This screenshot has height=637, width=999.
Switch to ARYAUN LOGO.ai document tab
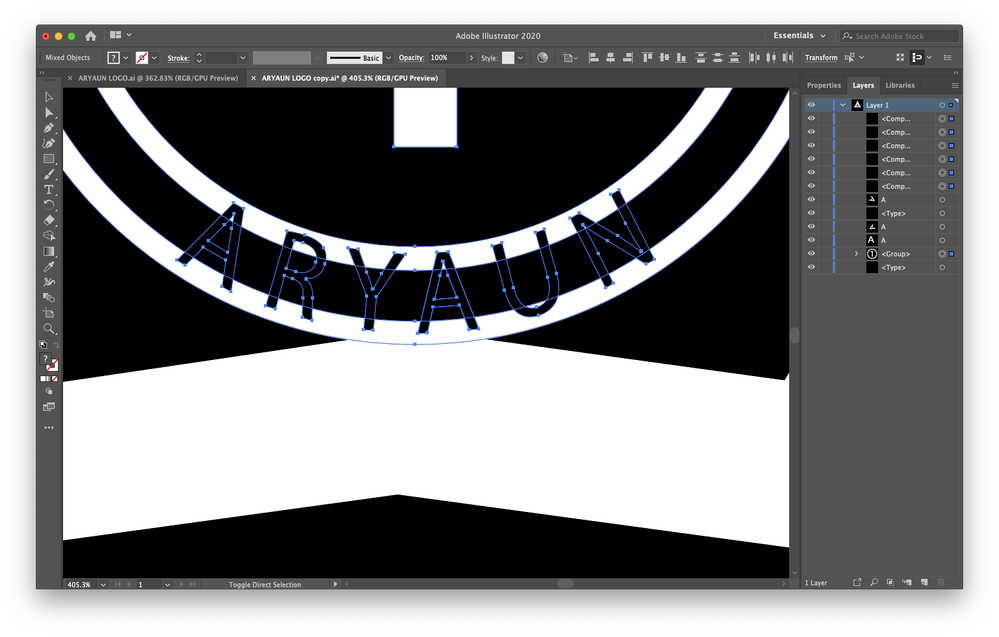tap(158, 78)
